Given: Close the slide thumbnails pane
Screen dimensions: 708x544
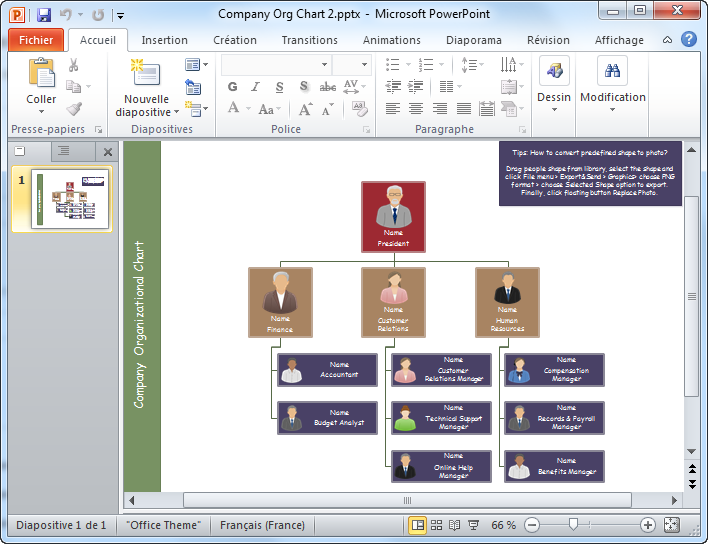Looking at the screenshot, I should coord(107,152).
